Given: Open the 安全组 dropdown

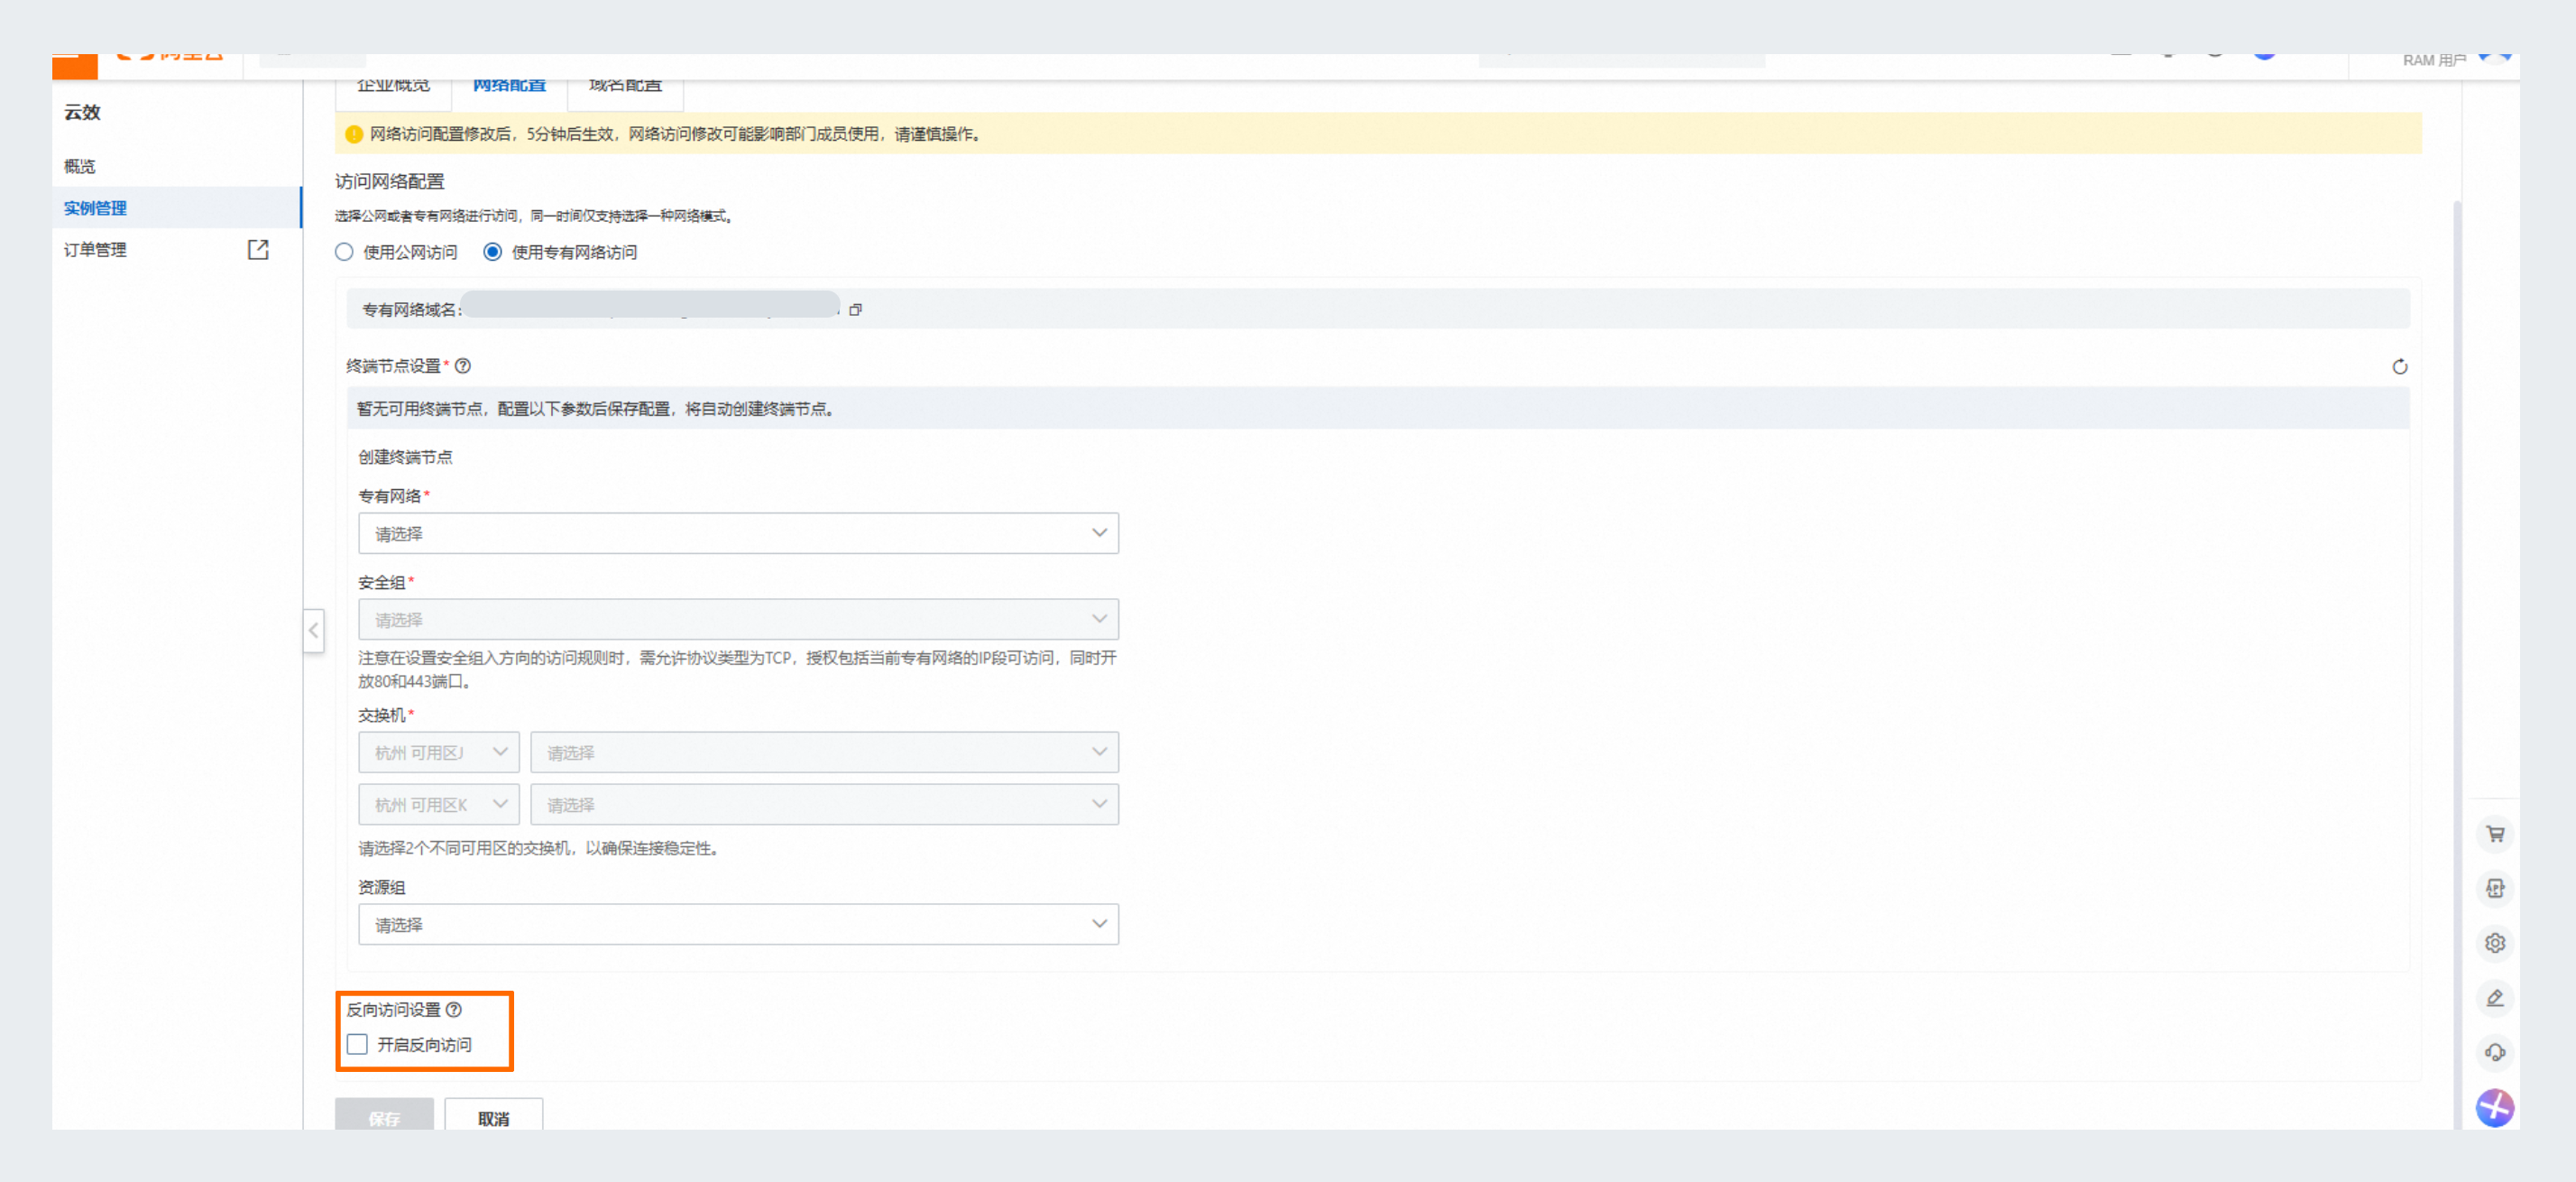Looking at the screenshot, I should coord(738,619).
